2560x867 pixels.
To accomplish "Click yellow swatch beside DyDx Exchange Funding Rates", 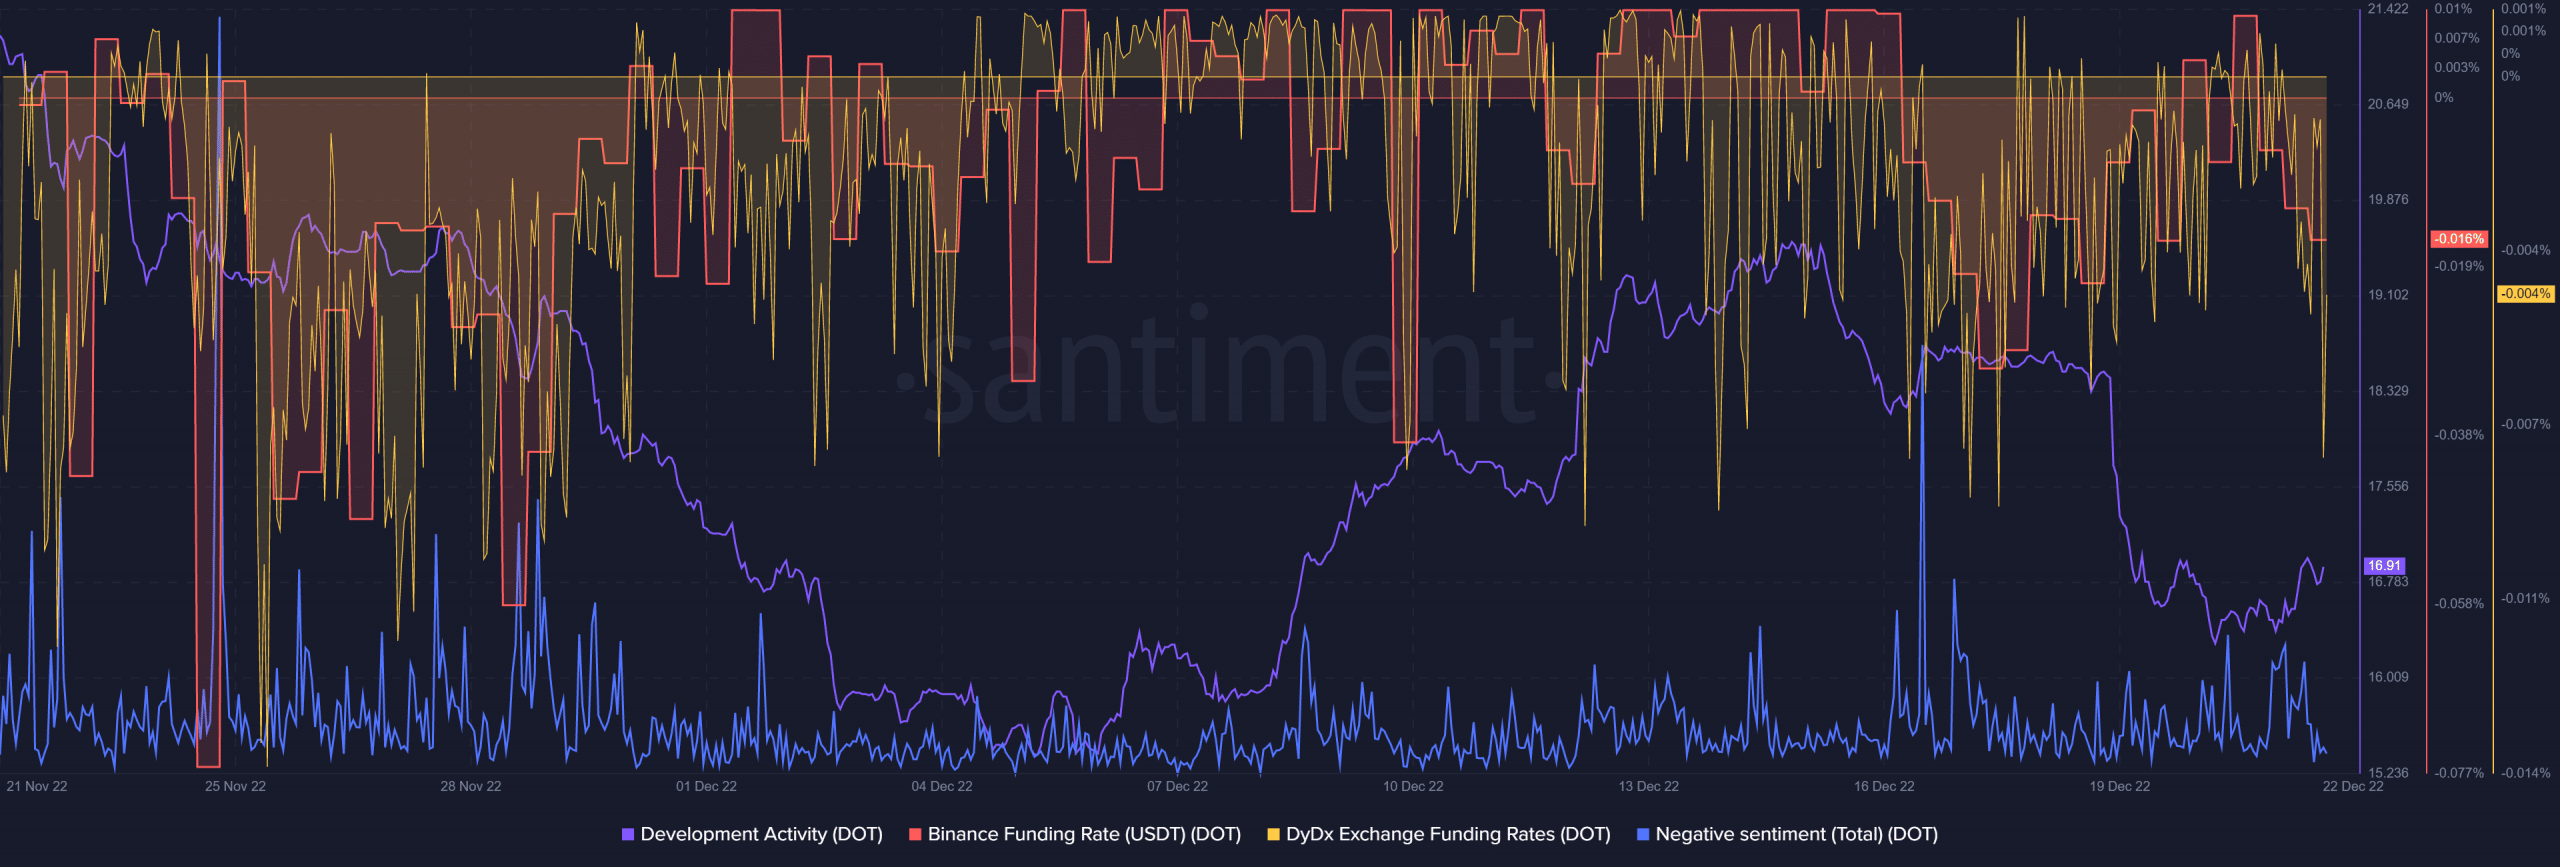I will click(x=1273, y=834).
